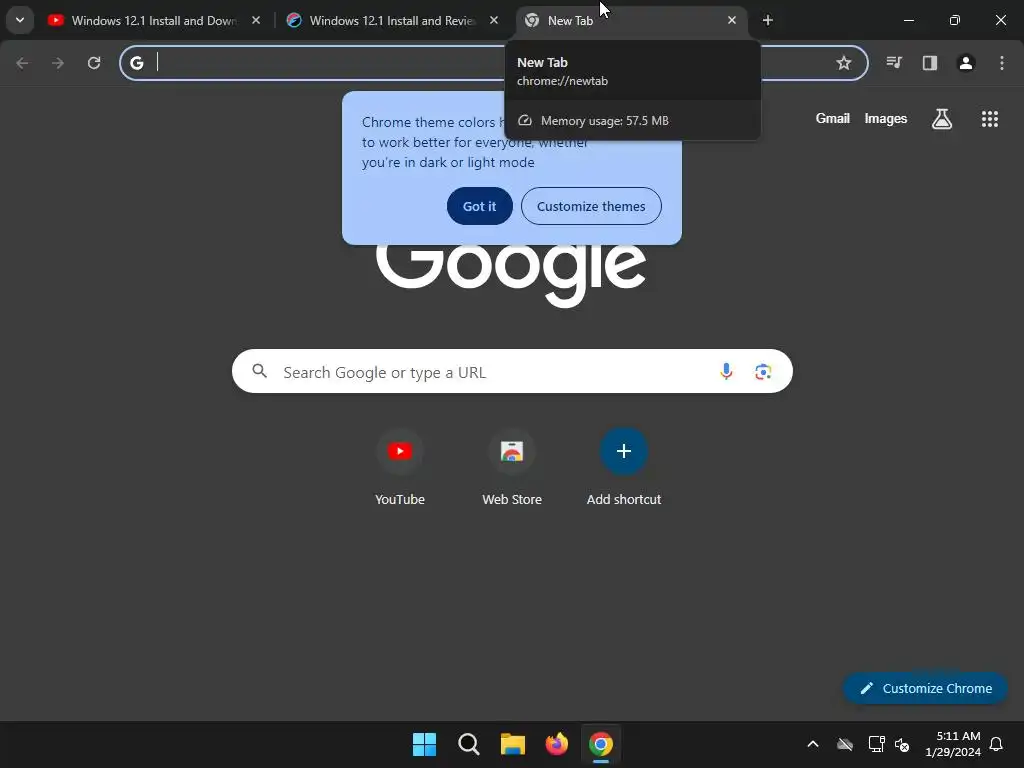Open the network status tray icon
Screen dimensions: 1024x768
[876, 744]
